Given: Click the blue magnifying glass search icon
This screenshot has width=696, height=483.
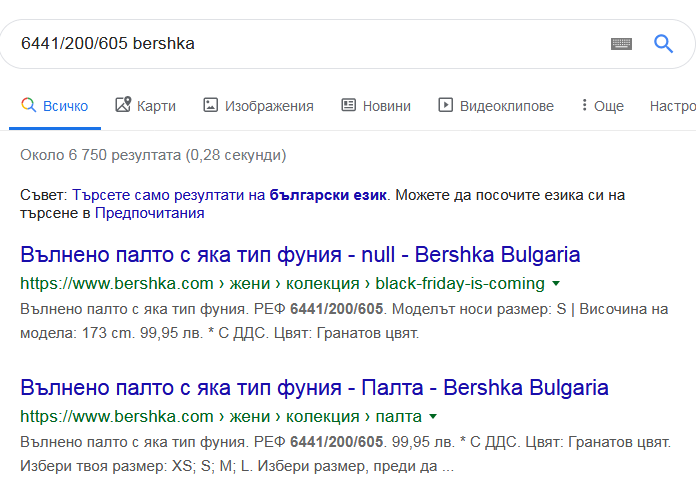Looking at the screenshot, I should [x=663, y=43].
